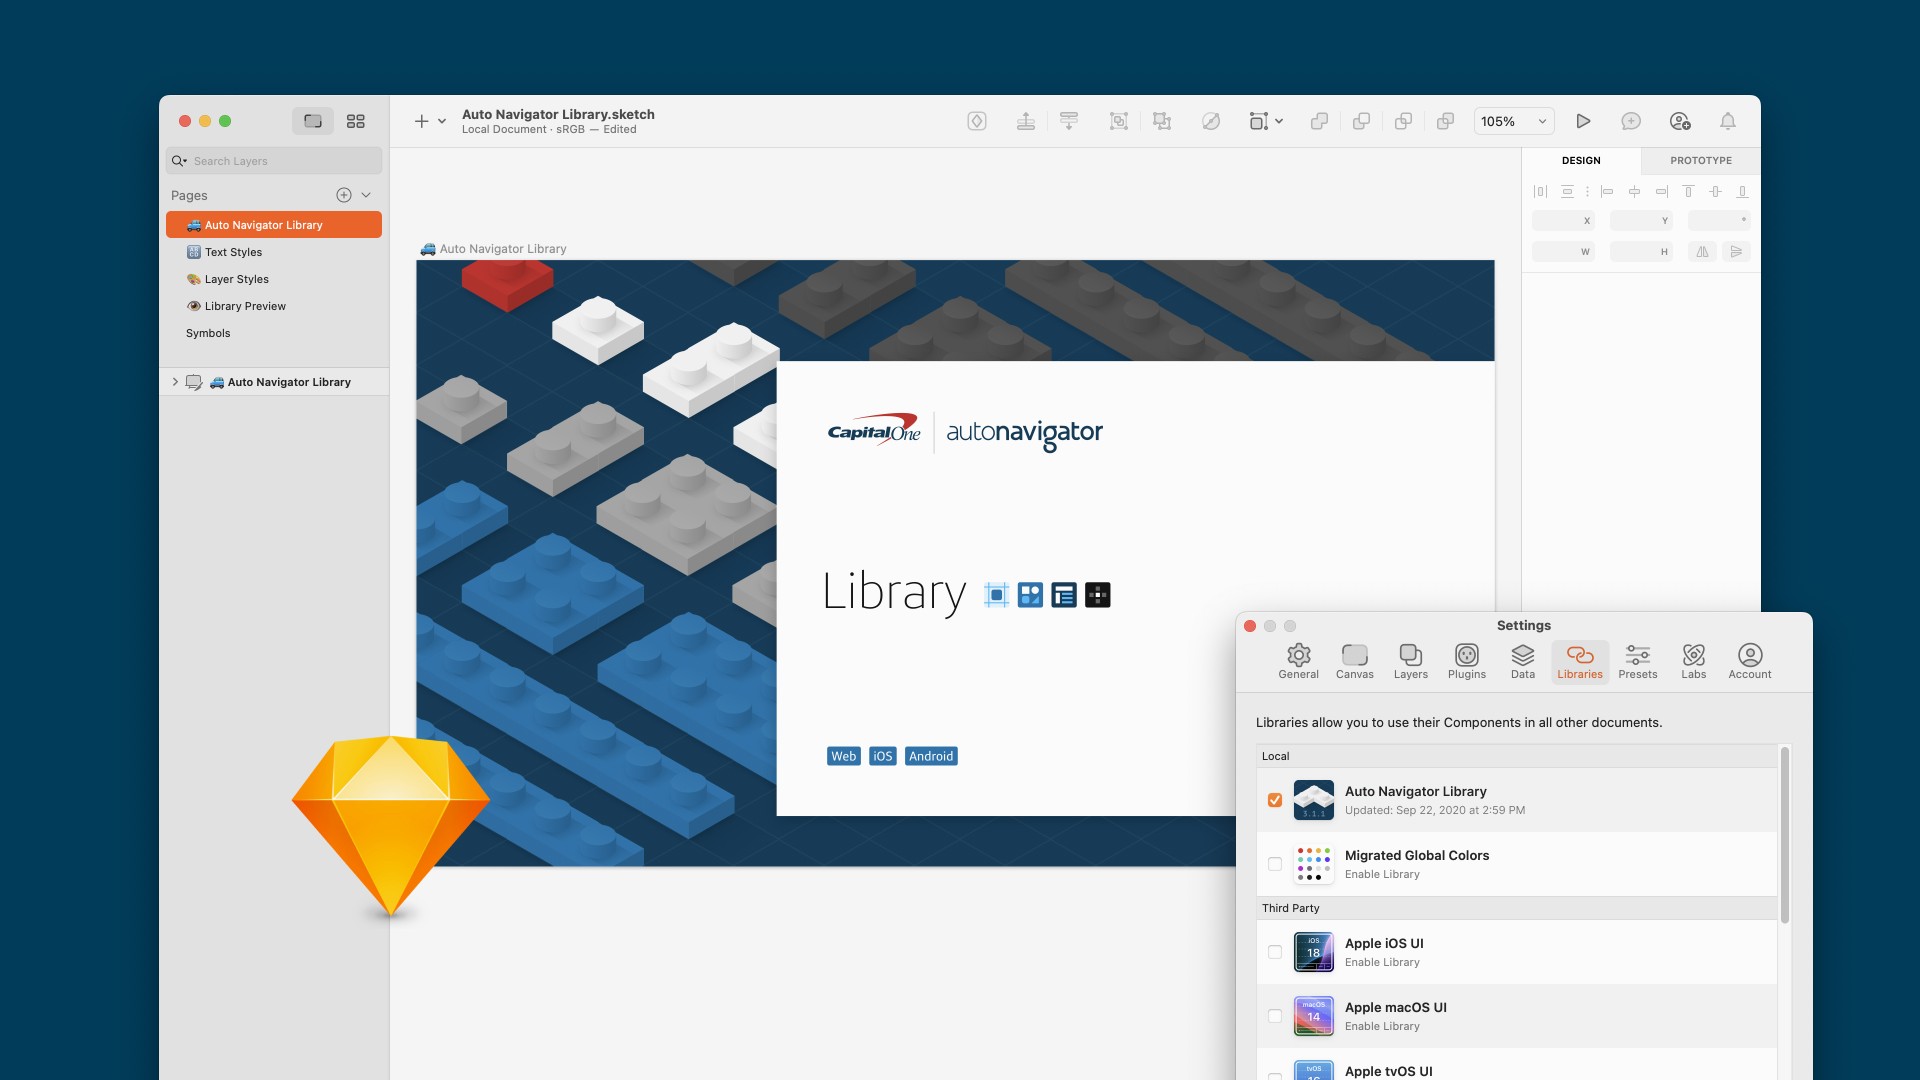The width and height of the screenshot is (1920, 1080).
Task: Open Presets settings tab
Action: click(1638, 662)
